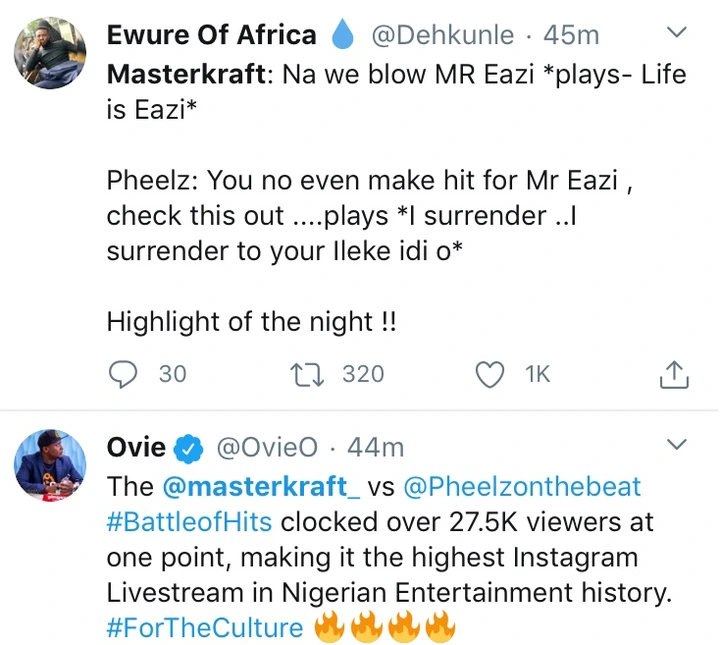720x645 pixels.
Task: View the 320 retweets count
Action: tap(362, 374)
